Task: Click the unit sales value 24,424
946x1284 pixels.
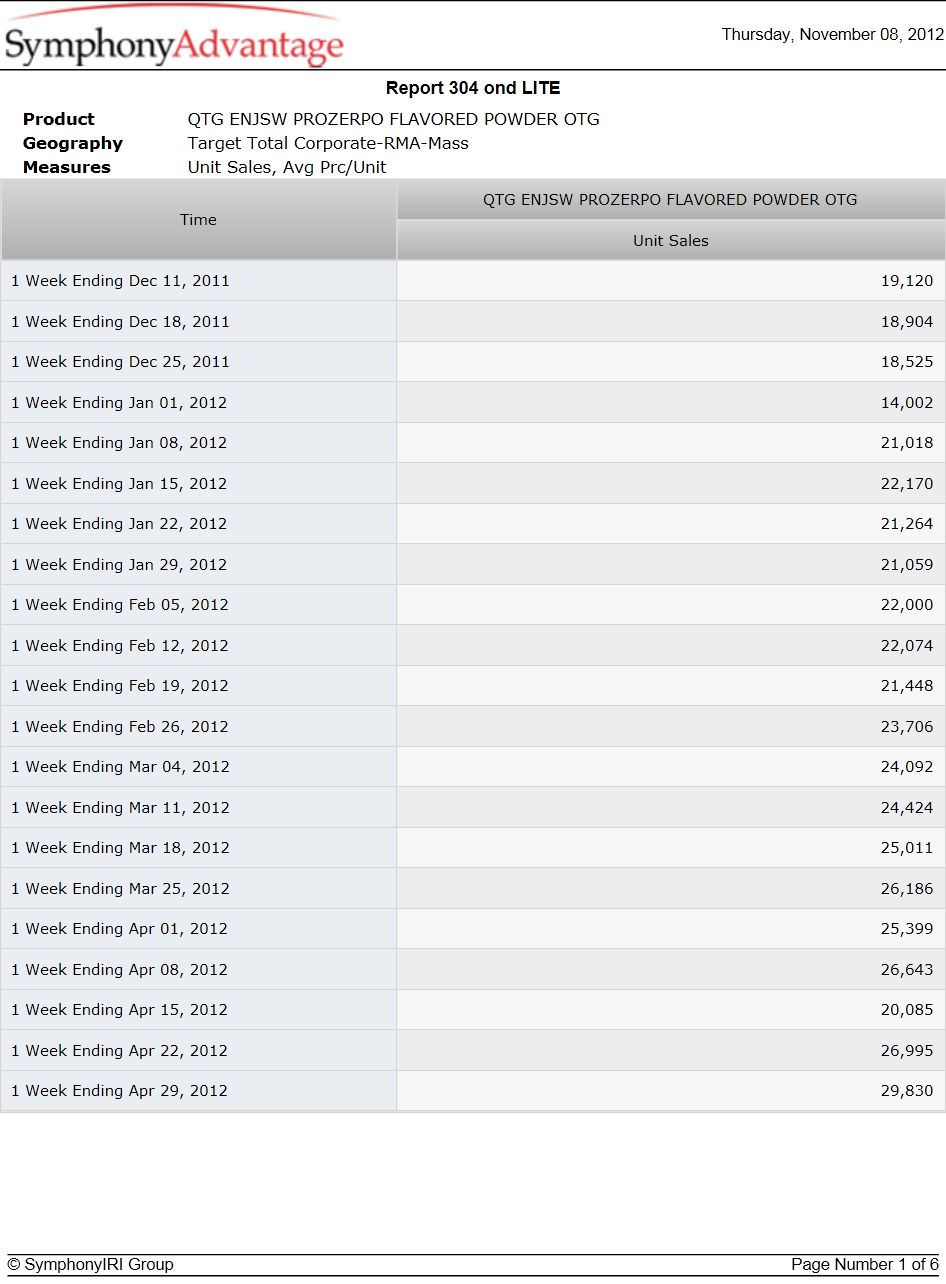Action: click(907, 808)
